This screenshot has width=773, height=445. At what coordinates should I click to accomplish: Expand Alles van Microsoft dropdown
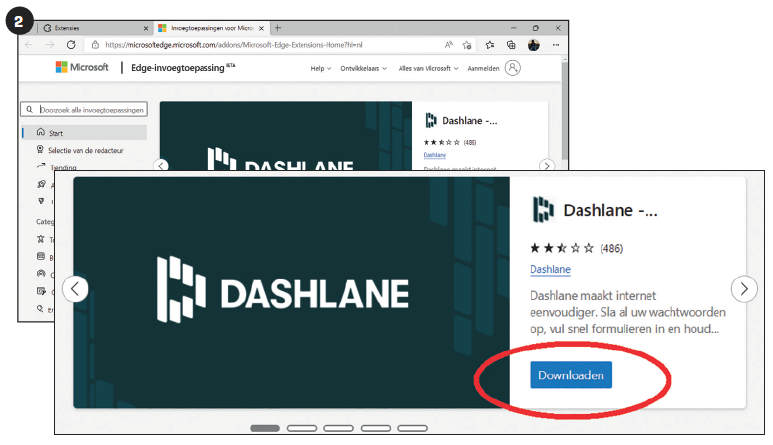pos(428,68)
